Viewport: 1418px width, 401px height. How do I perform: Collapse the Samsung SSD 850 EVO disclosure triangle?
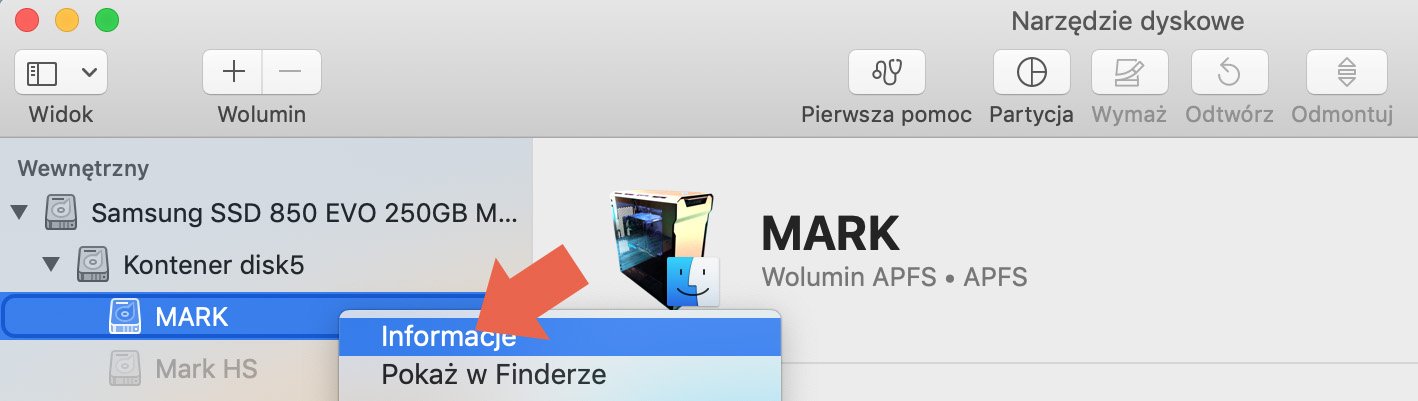click(18, 212)
